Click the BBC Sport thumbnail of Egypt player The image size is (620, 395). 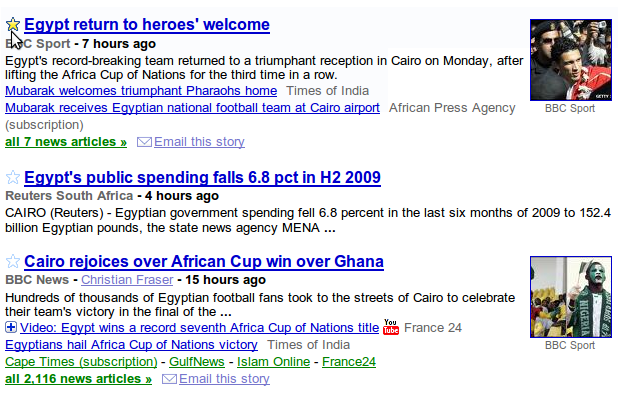[571, 60]
